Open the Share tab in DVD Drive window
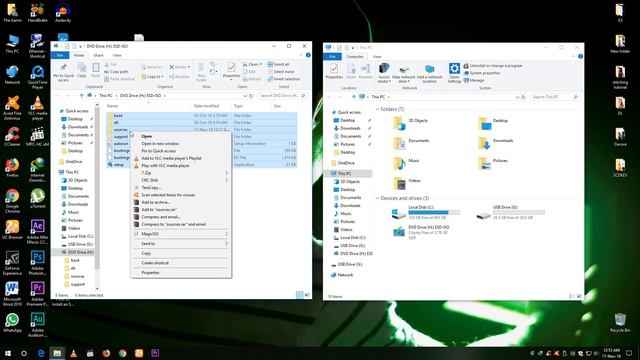Image resolution: width=640 pixels, height=360 pixels. click(x=98, y=55)
